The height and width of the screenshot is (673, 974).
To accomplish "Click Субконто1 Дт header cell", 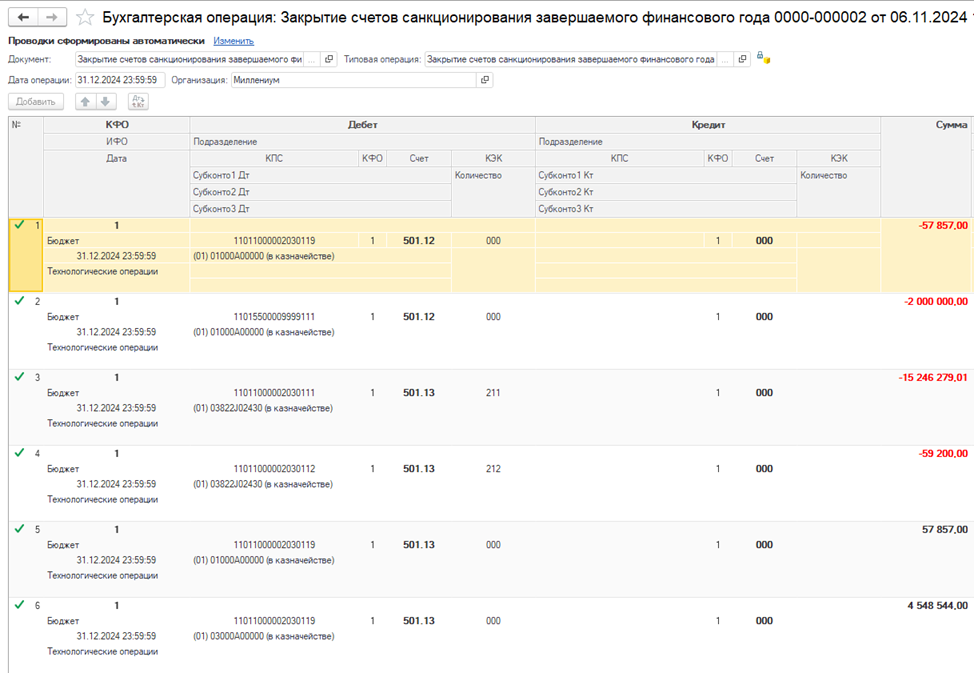I will pyautogui.click(x=321, y=175).
